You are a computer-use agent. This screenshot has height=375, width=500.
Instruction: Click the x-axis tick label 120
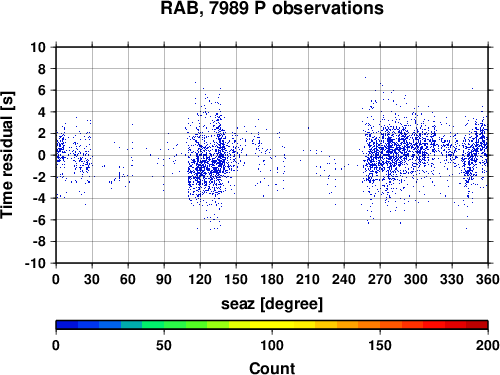(200, 279)
